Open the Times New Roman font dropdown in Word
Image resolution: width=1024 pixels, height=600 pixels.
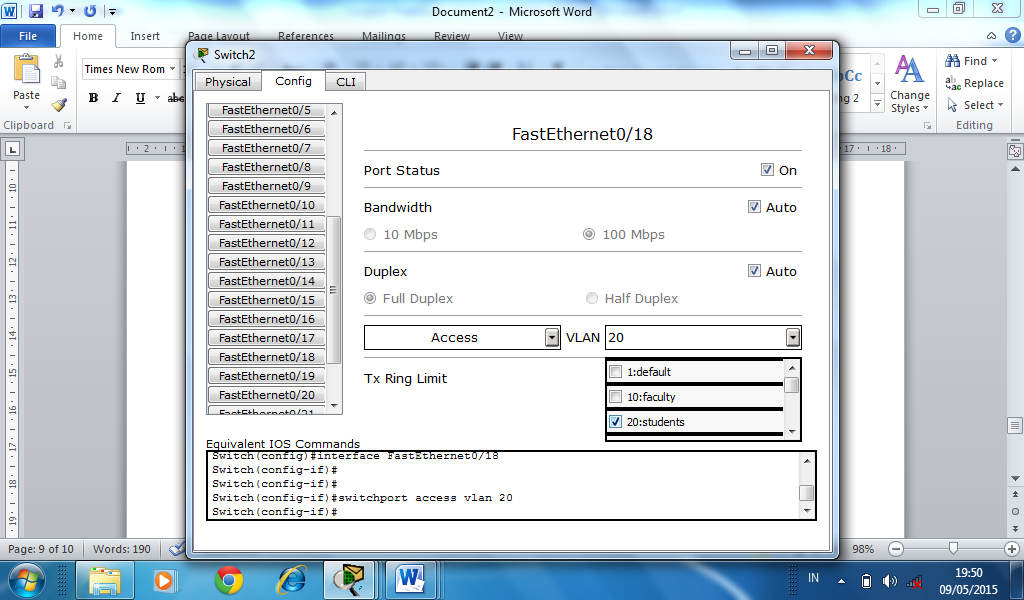click(x=172, y=69)
